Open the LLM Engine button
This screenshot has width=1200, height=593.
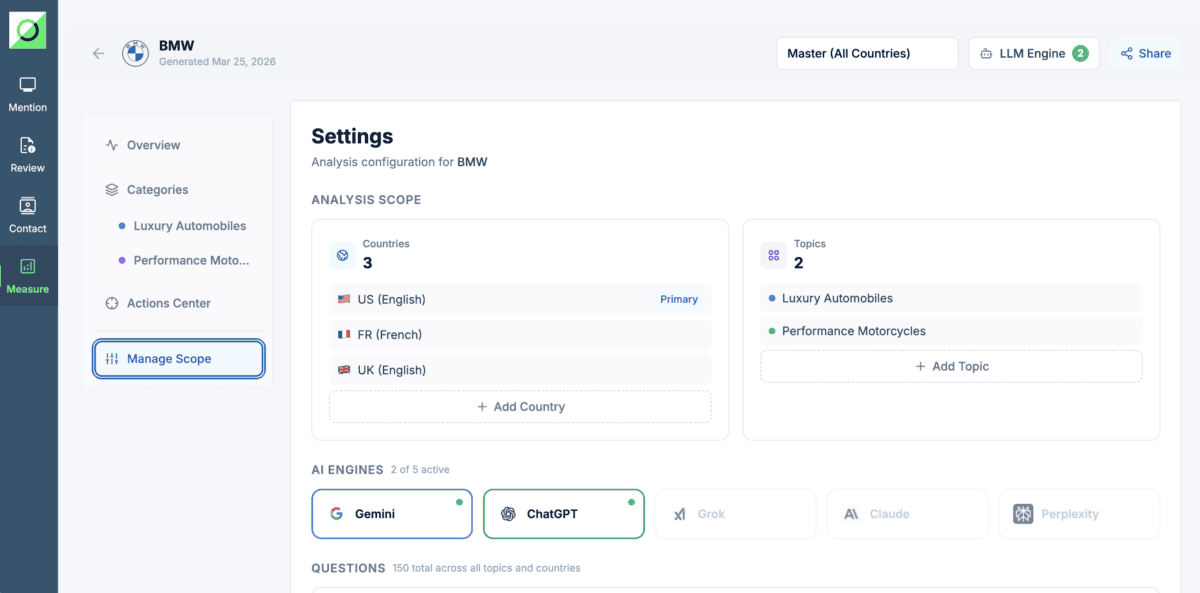[x=1033, y=54]
